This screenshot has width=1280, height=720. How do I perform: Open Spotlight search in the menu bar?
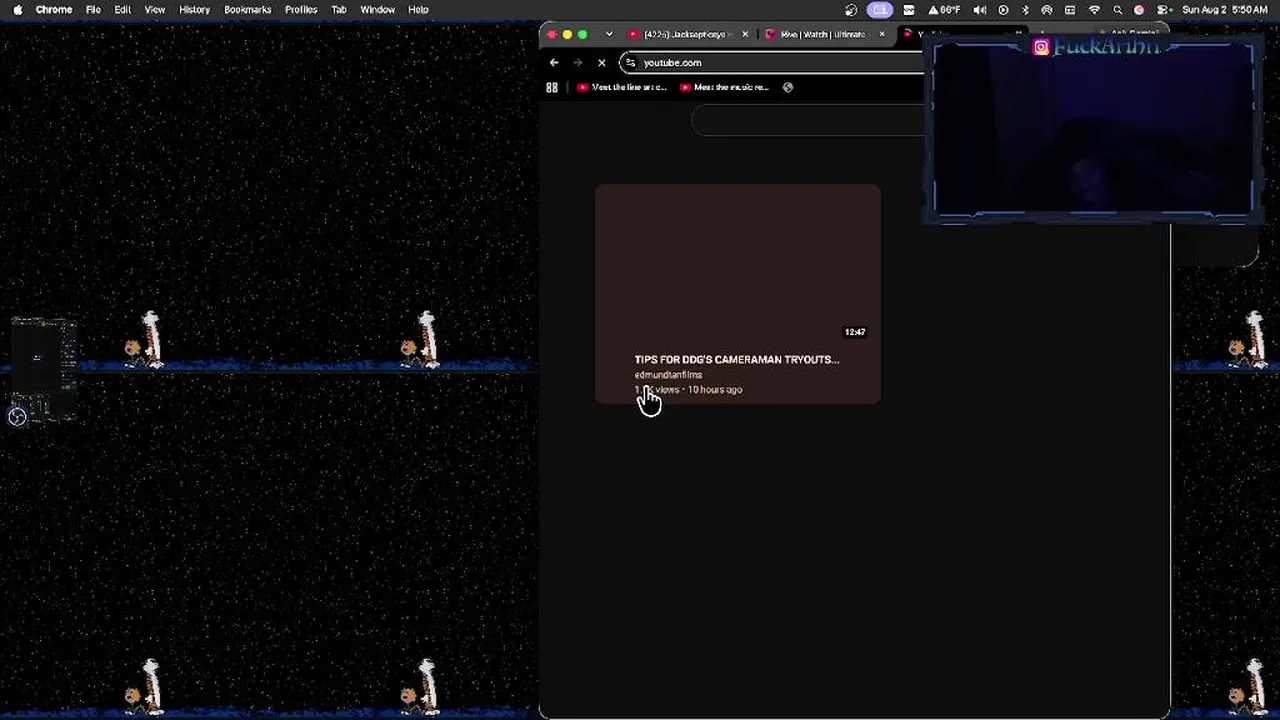click(x=1117, y=10)
